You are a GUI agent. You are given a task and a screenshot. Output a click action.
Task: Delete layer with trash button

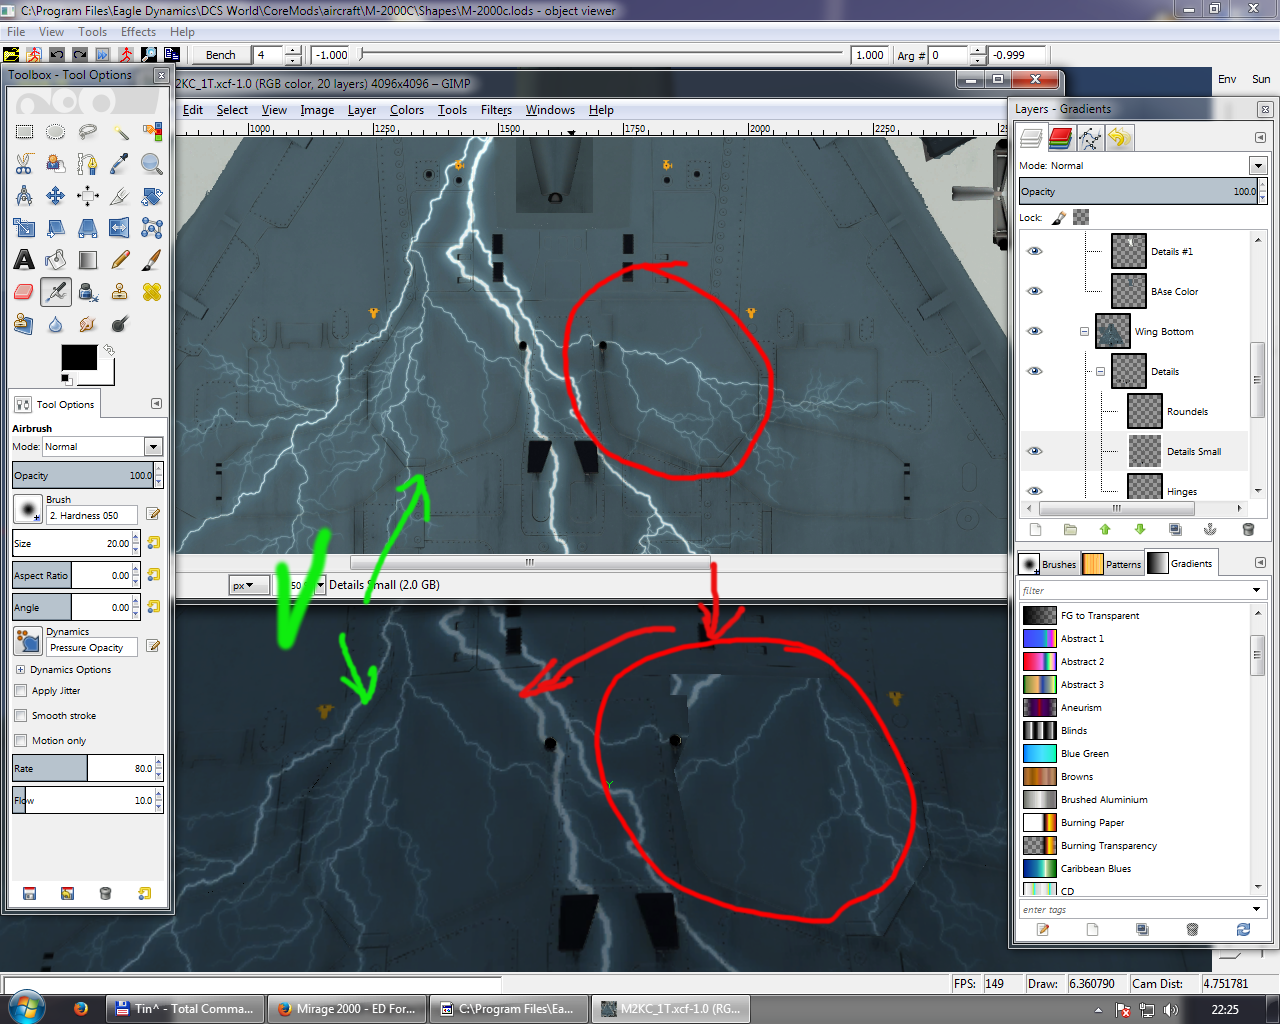click(x=1248, y=529)
